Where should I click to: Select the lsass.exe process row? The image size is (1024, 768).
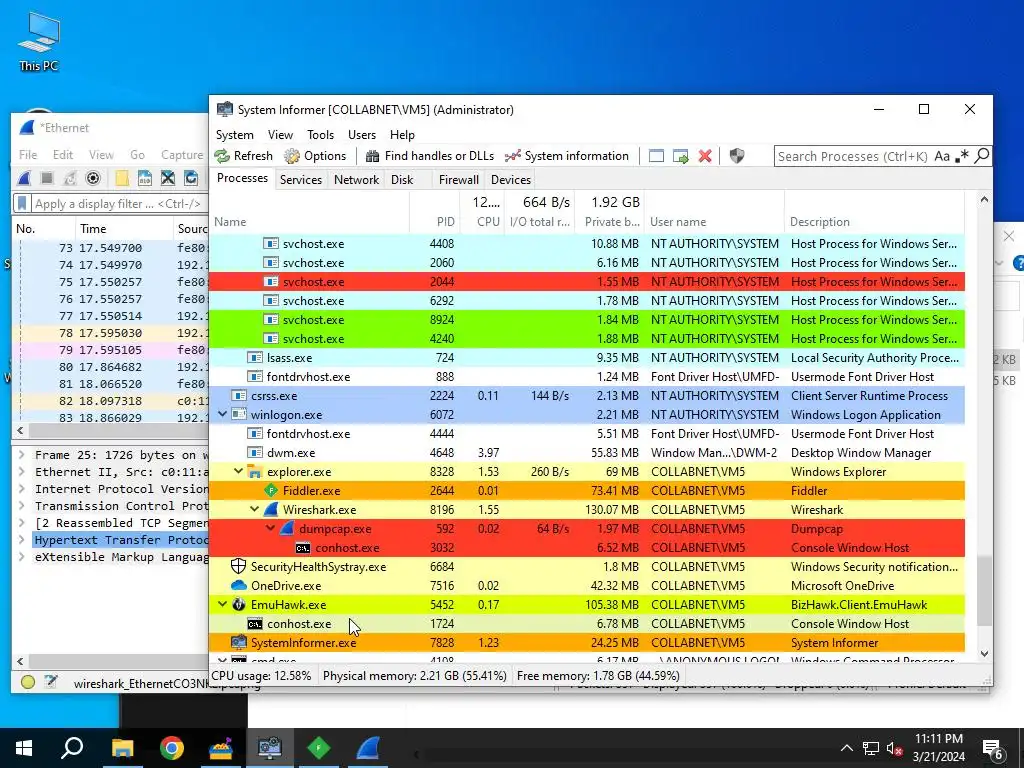pos(586,357)
